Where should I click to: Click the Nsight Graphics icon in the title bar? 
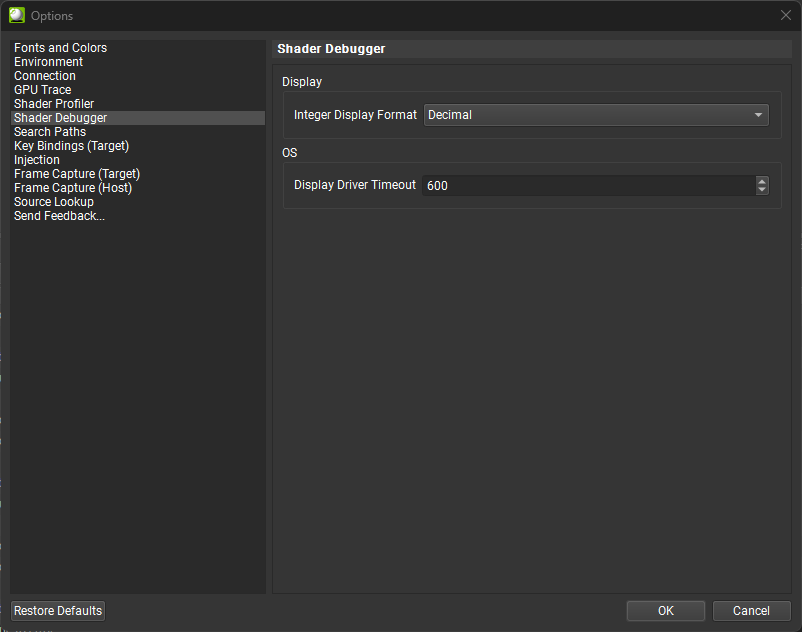(x=15, y=15)
